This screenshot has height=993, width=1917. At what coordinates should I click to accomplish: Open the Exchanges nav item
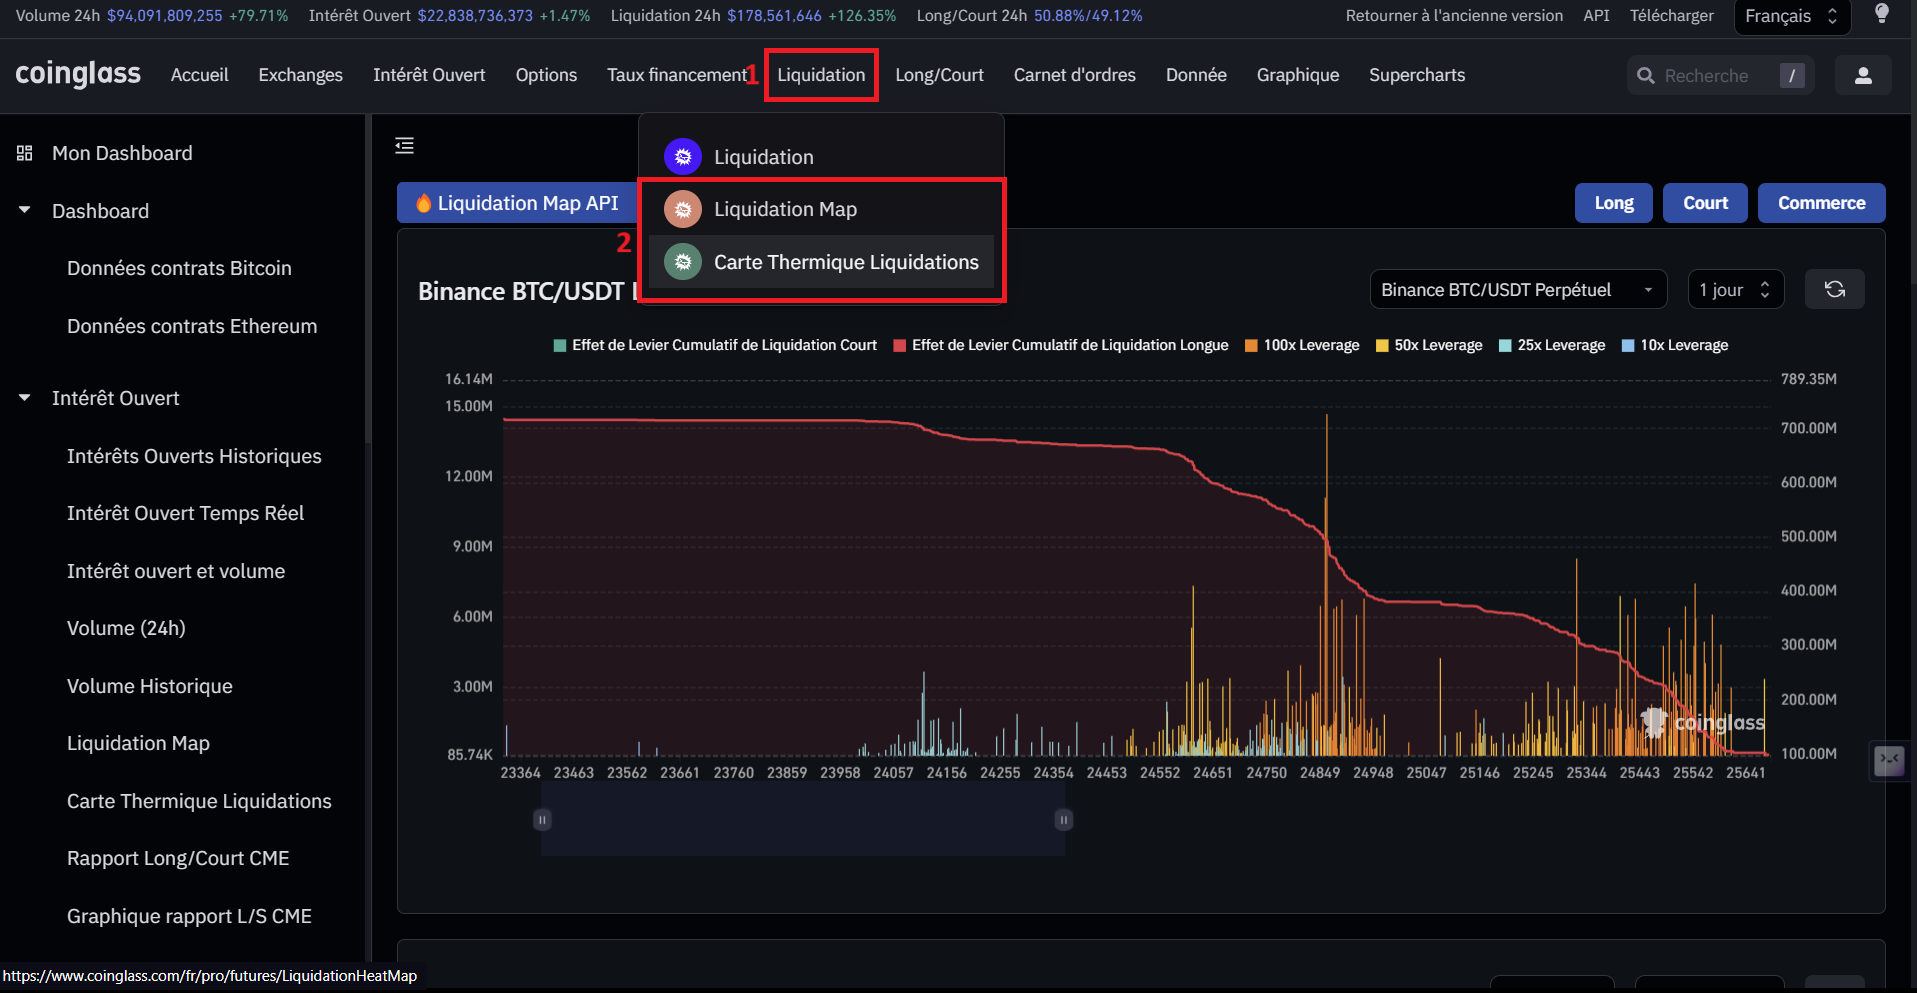(300, 75)
